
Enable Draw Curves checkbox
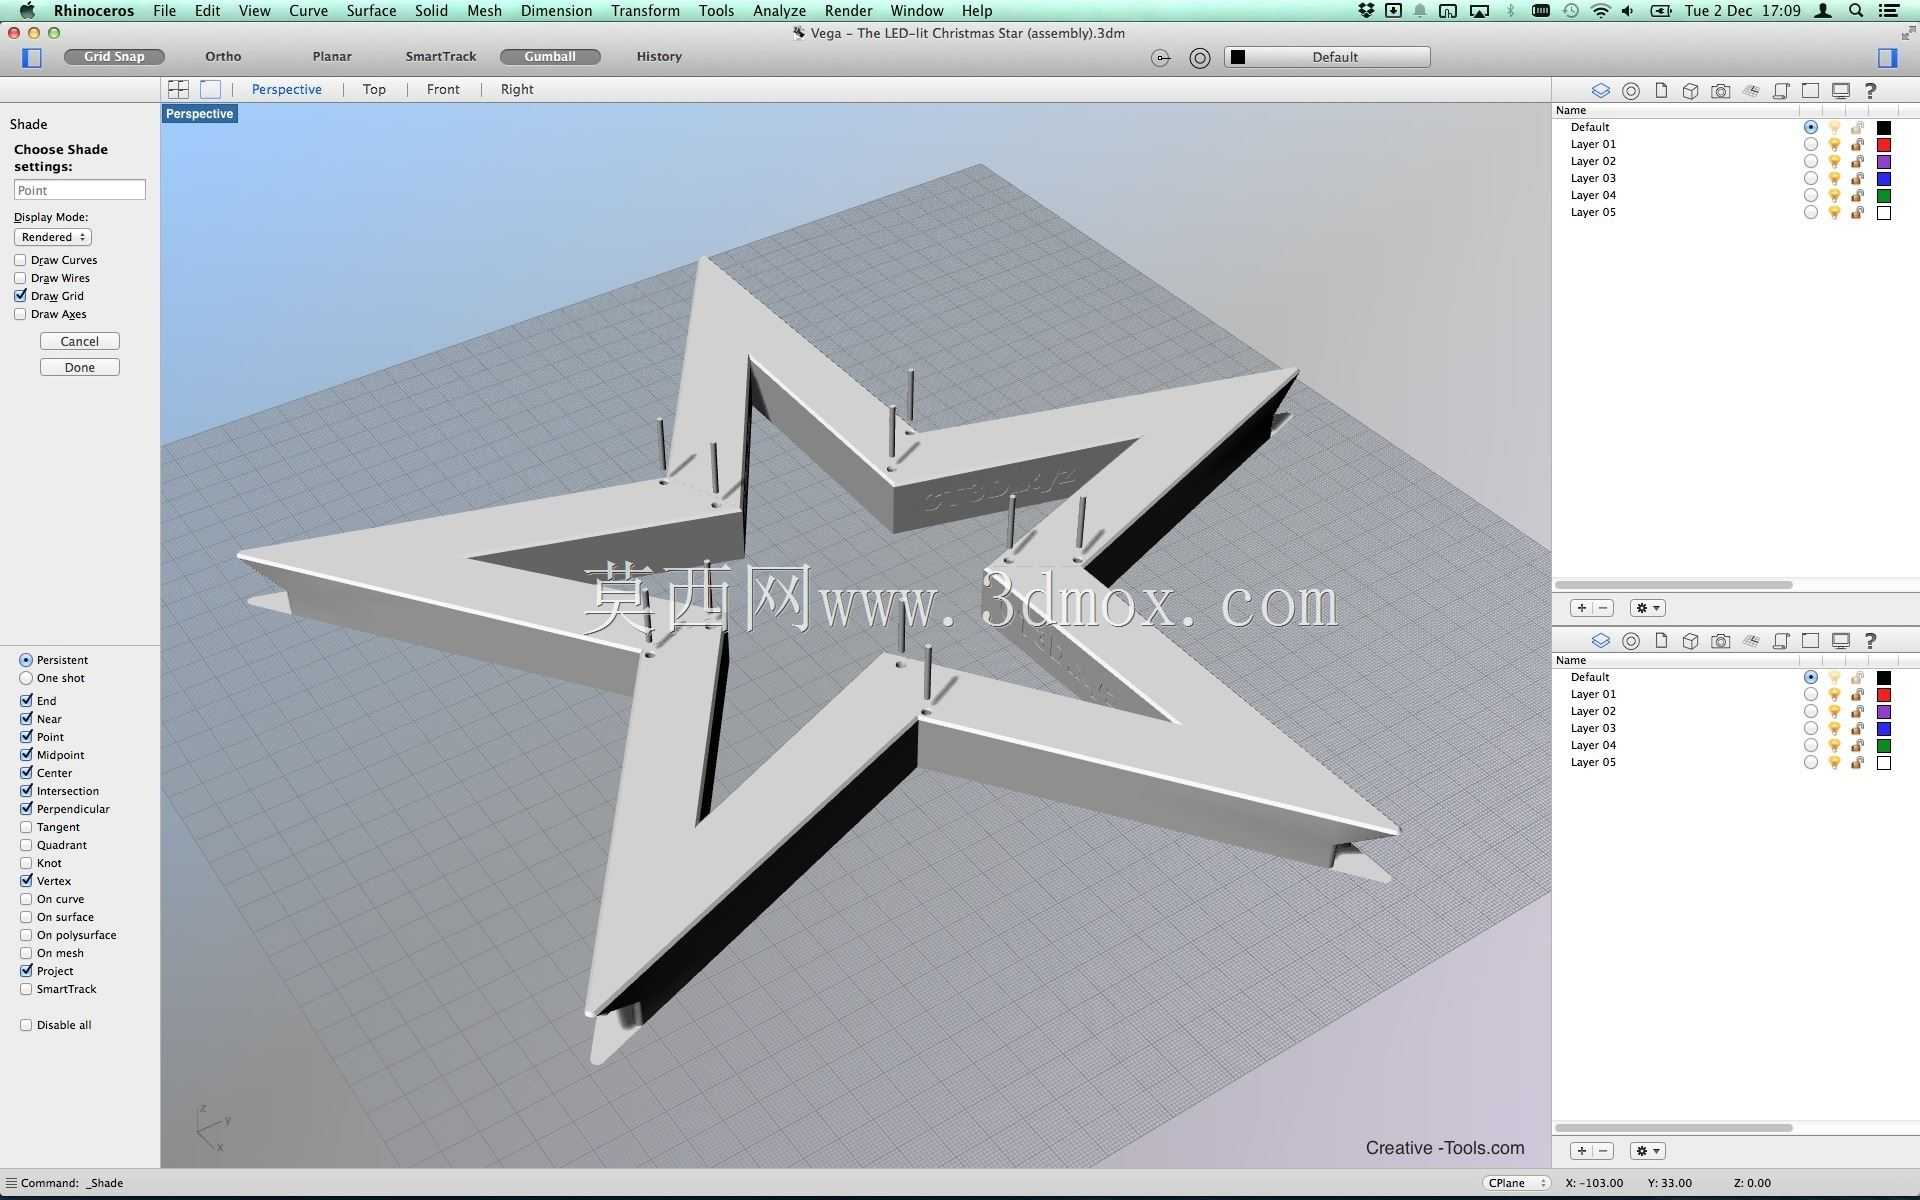pyautogui.click(x=20, y=260)
